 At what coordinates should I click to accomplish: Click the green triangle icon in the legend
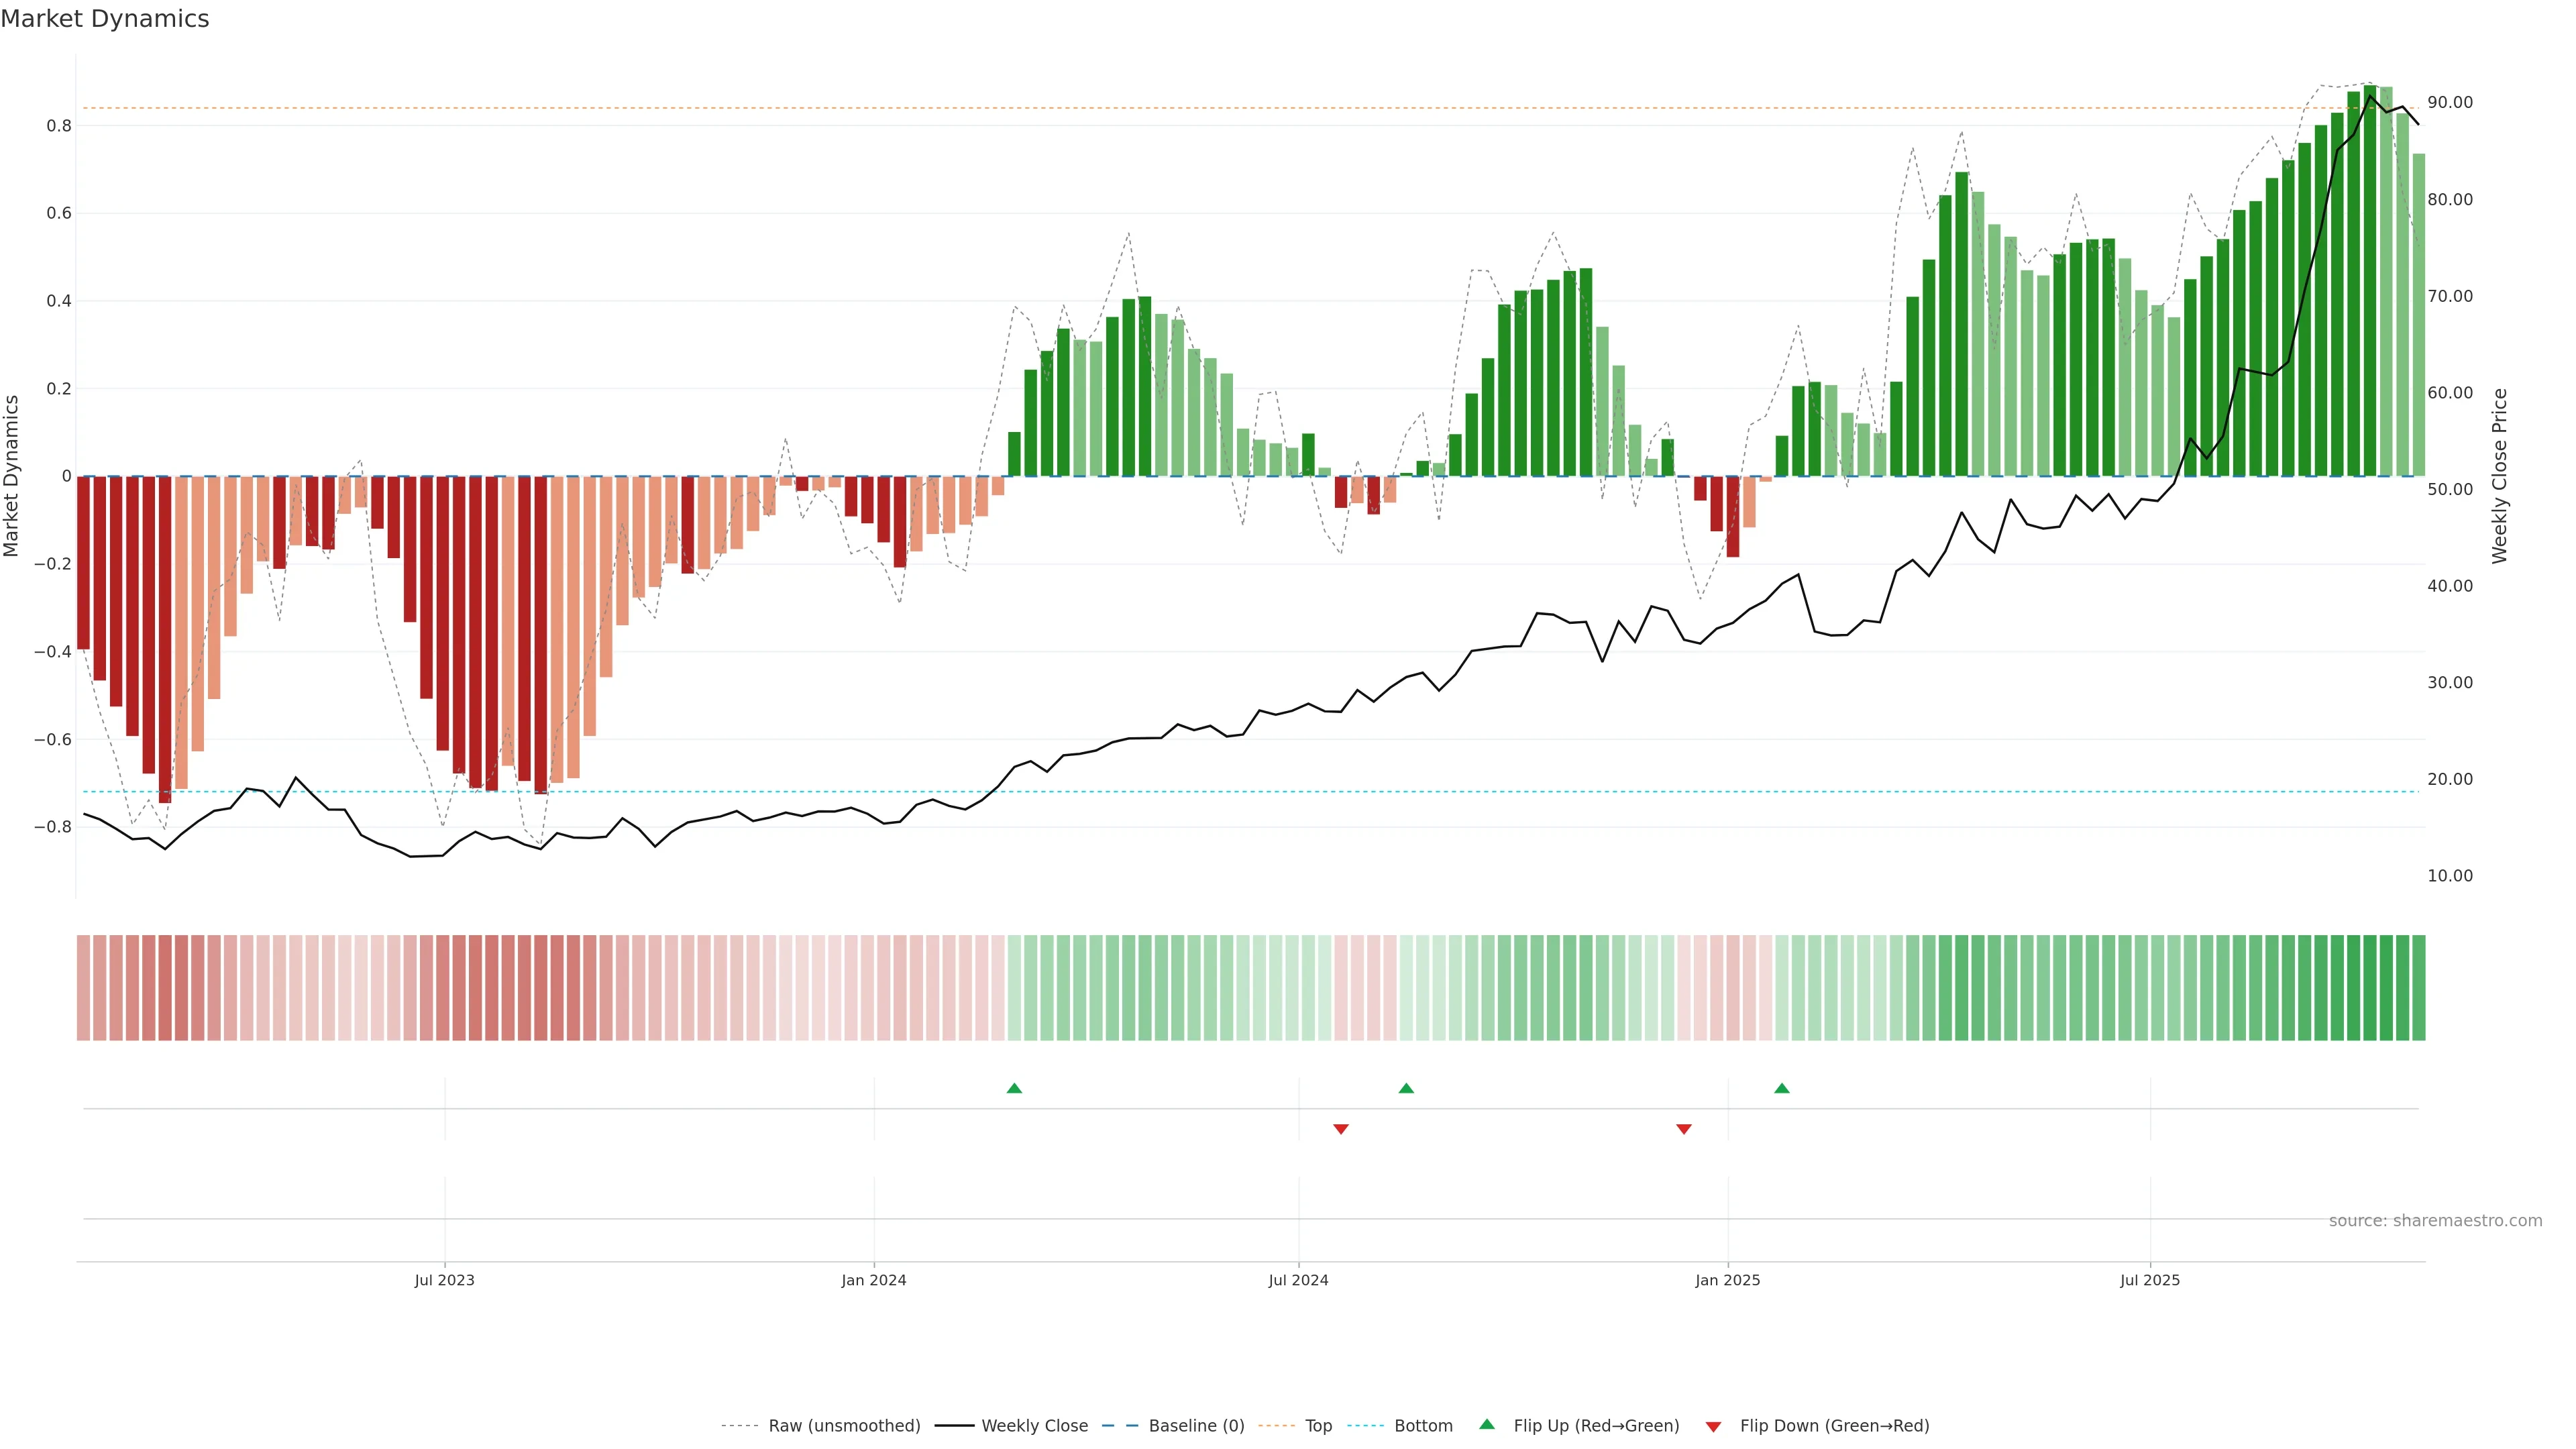[1487, 1424]
